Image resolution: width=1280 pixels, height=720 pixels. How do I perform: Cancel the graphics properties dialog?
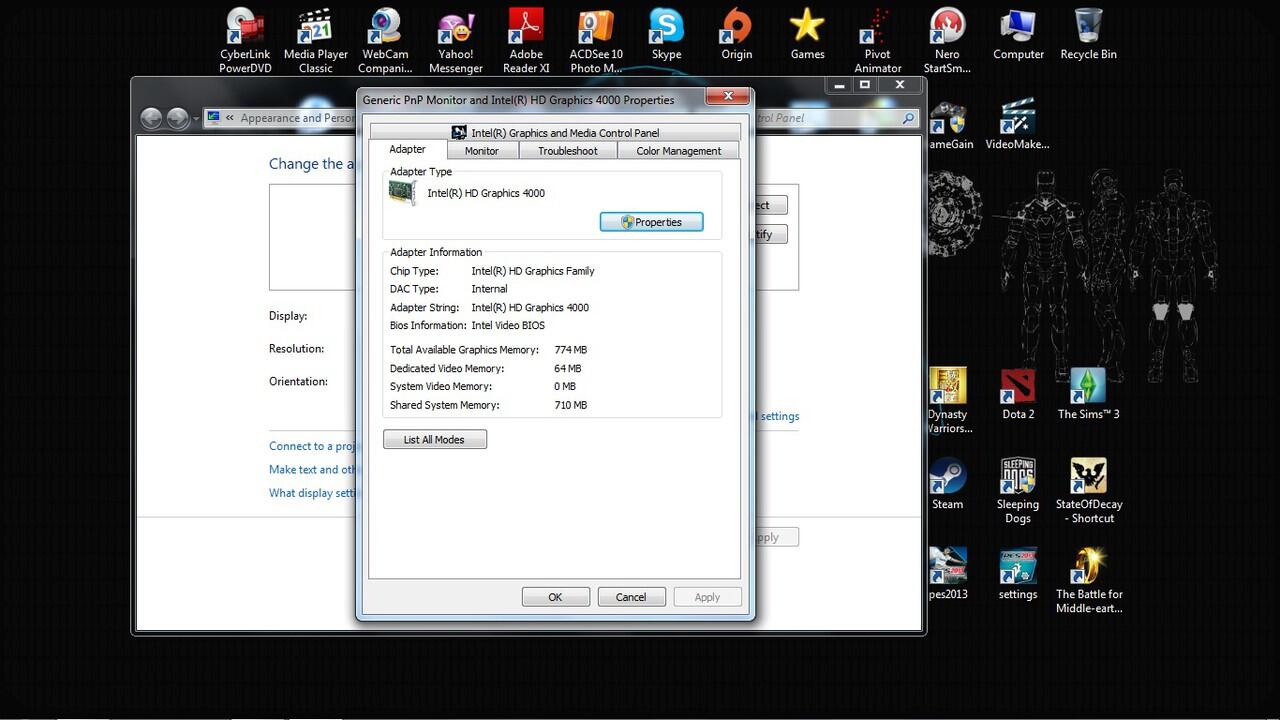(631, 597)
